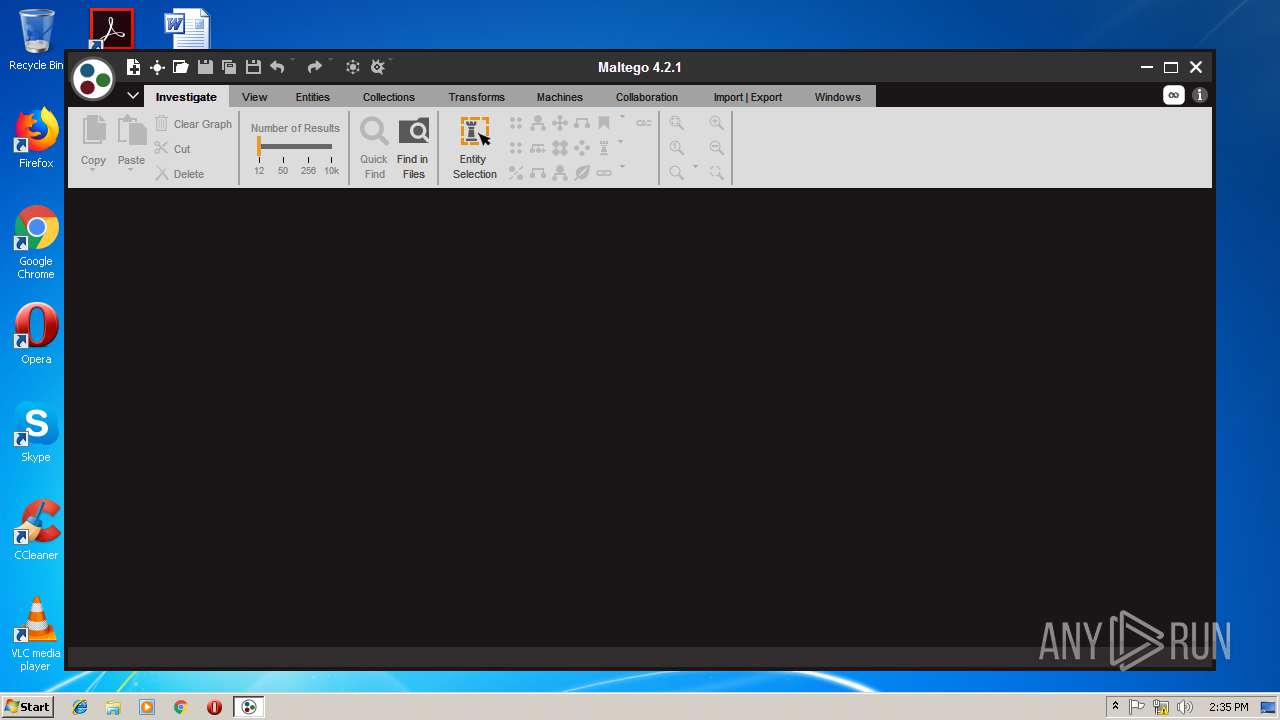1280x720 pixels.
Task: Click the four-arrow move icon in ribbon
Action: coord(560,123)
